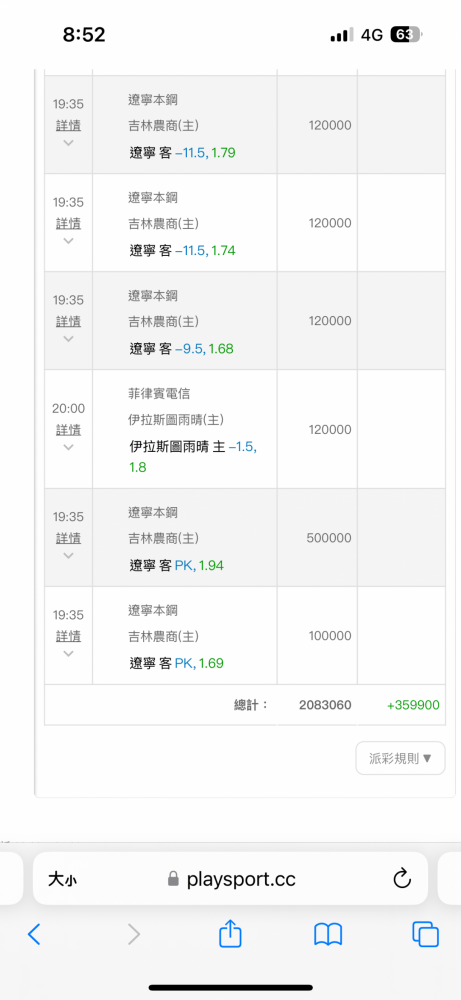461x1000 pixels.
Task: Open the Safari share sheet icon
Action: 230,933
